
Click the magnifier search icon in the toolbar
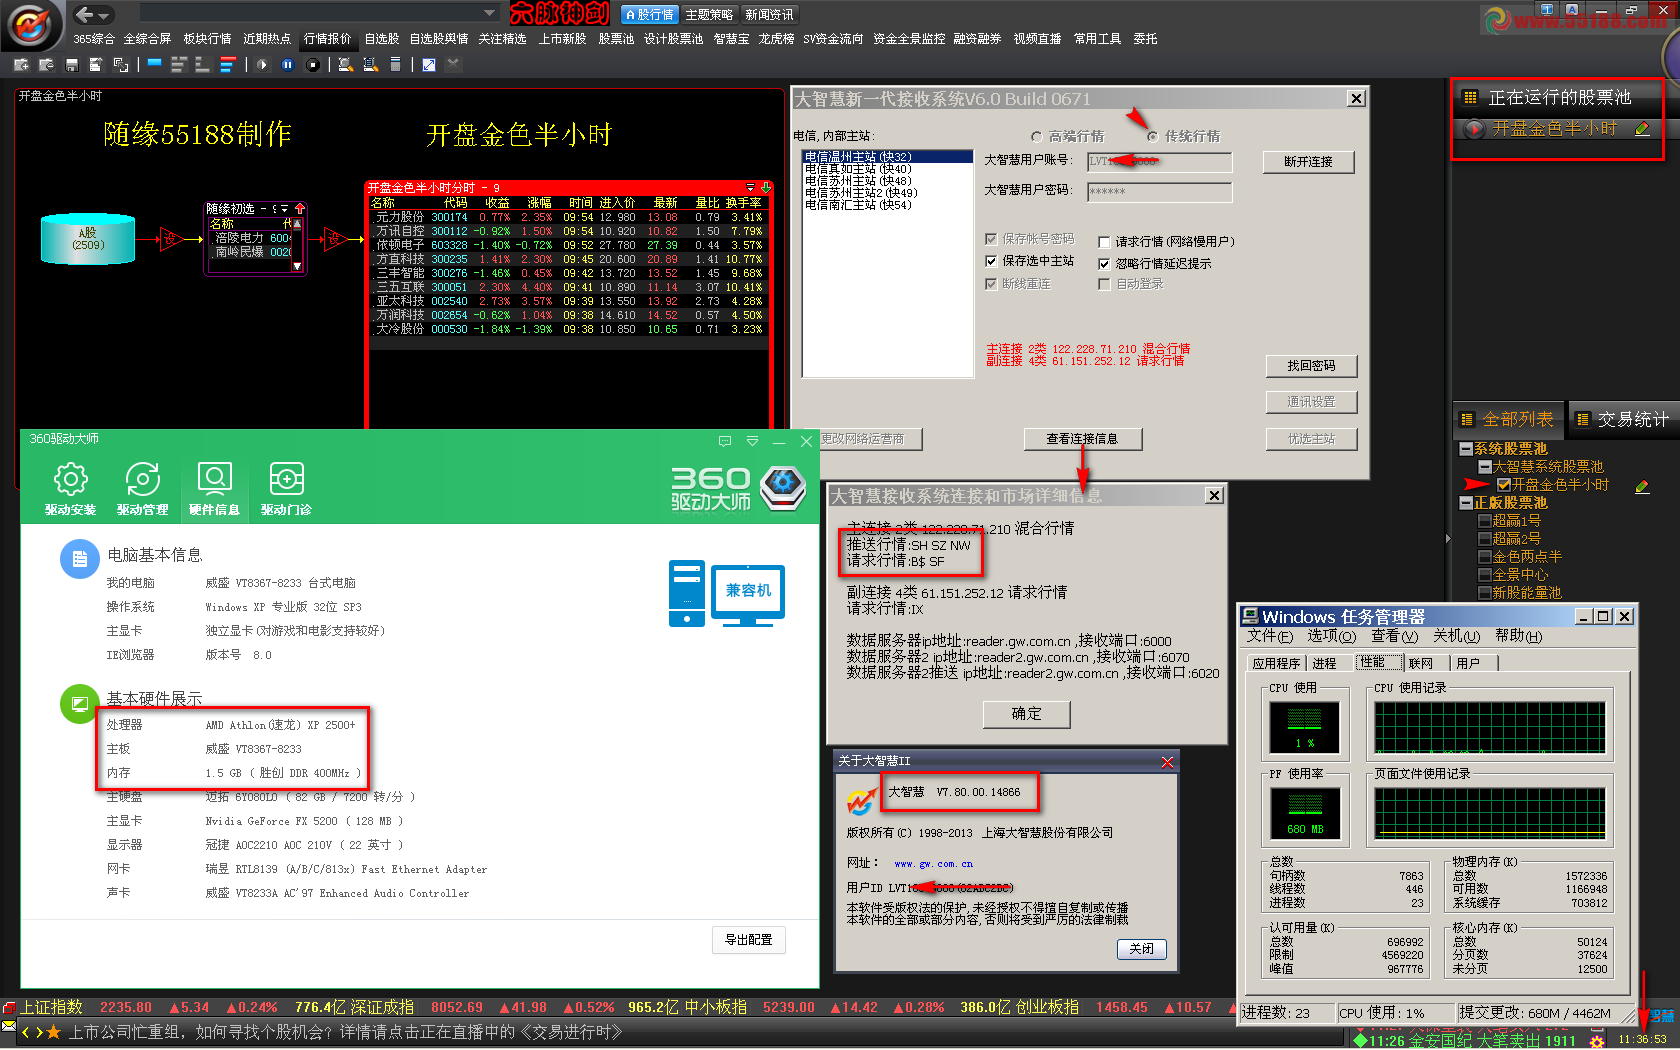click(x=345, y=65)
